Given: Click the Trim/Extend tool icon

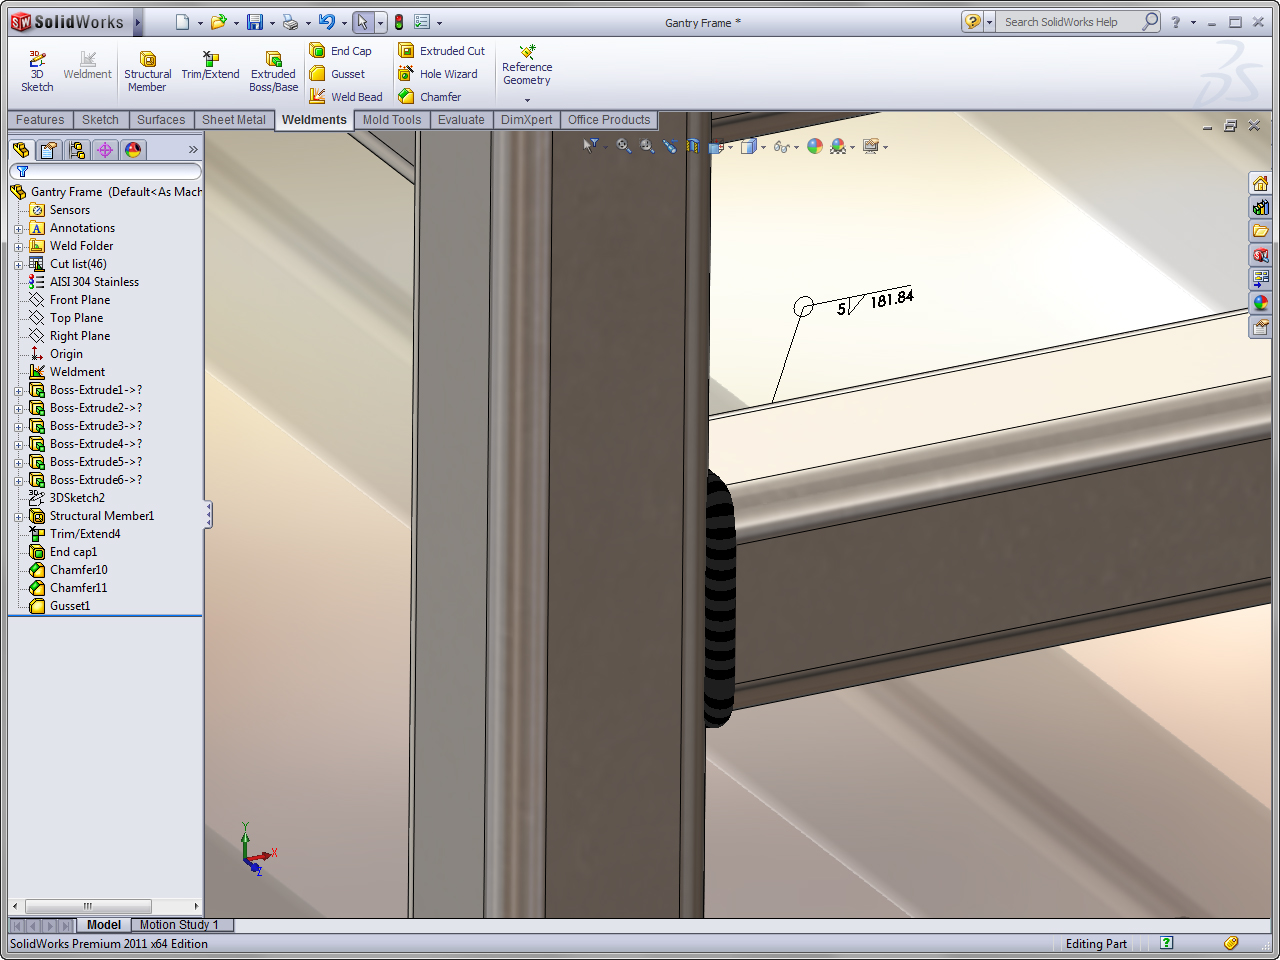Looking at the screenshot, I should click(210, 66).
